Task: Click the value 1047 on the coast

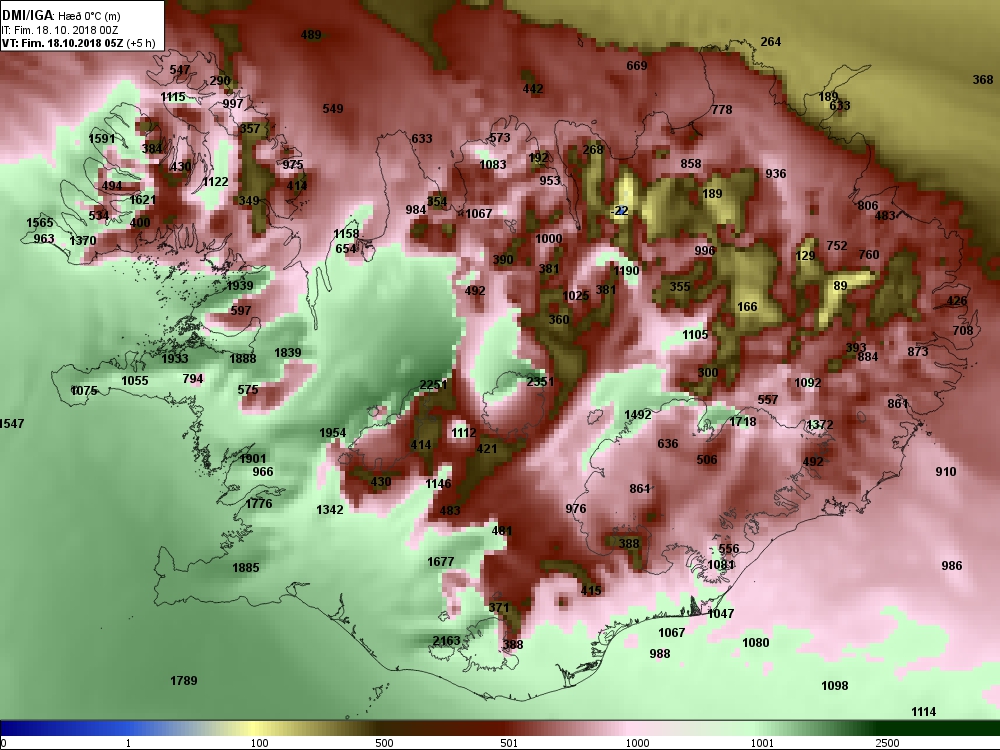Action: (721, 614)
